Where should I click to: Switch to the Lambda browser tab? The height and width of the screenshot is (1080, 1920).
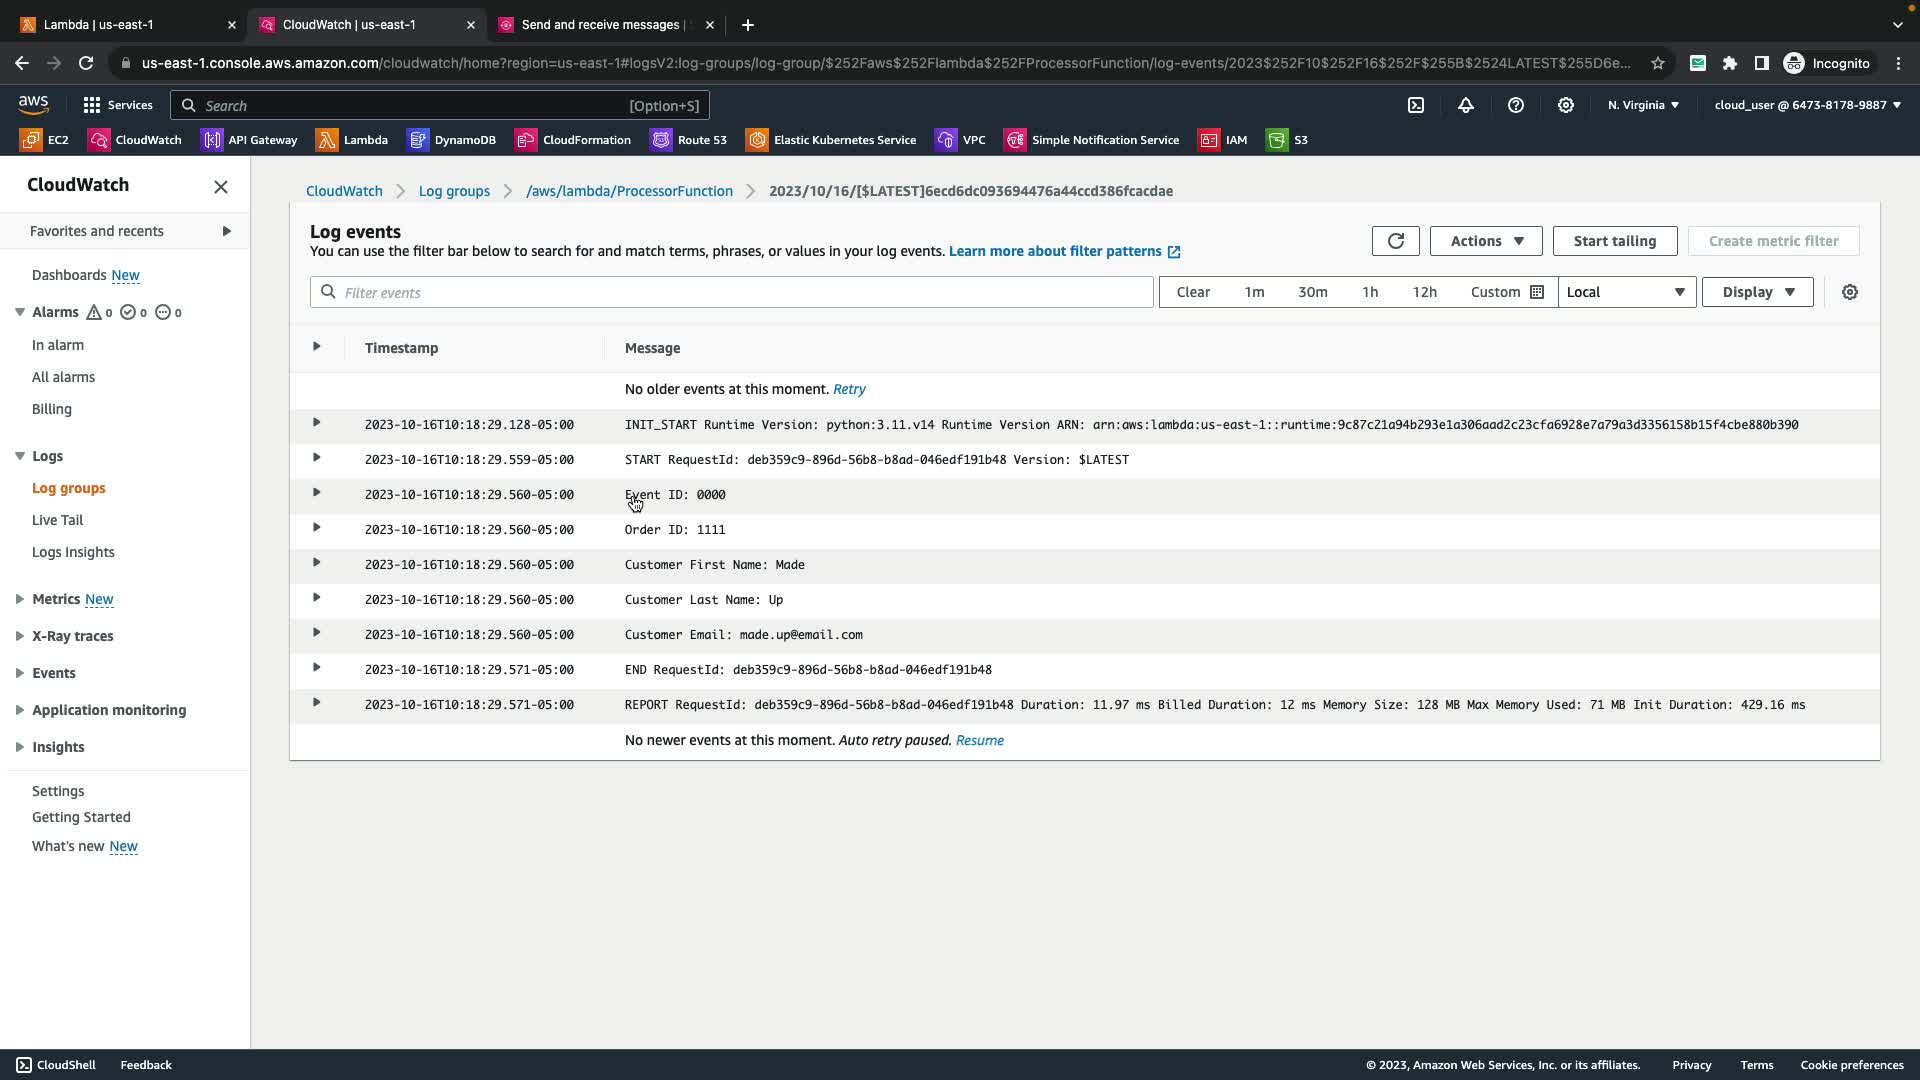pyautogui.click(x=120, y=24)
